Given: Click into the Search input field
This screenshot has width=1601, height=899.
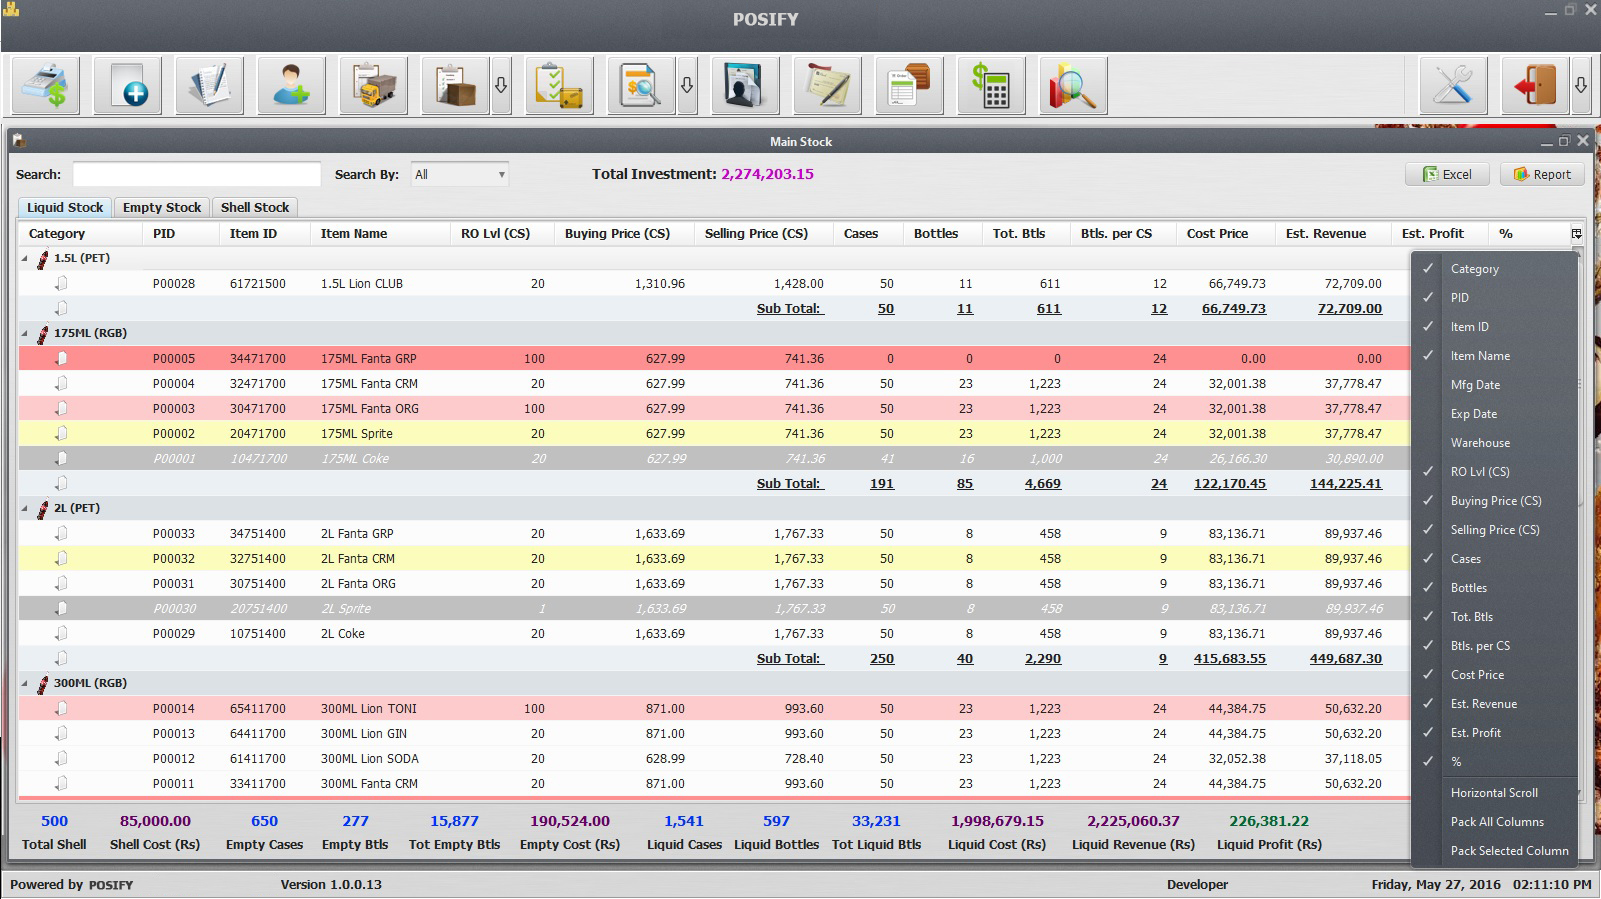Looking at the screenshot, I should point(197,175).
